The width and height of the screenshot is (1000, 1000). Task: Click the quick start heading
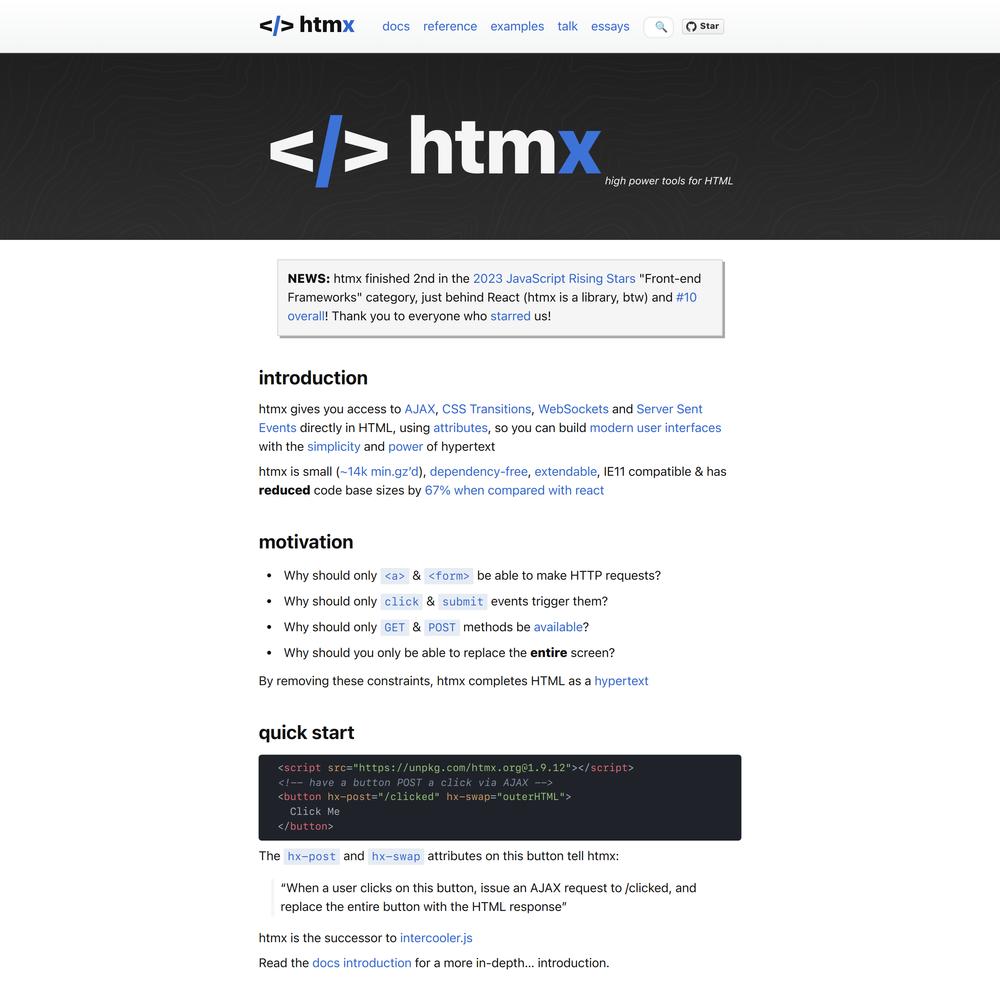coord(306,733)
